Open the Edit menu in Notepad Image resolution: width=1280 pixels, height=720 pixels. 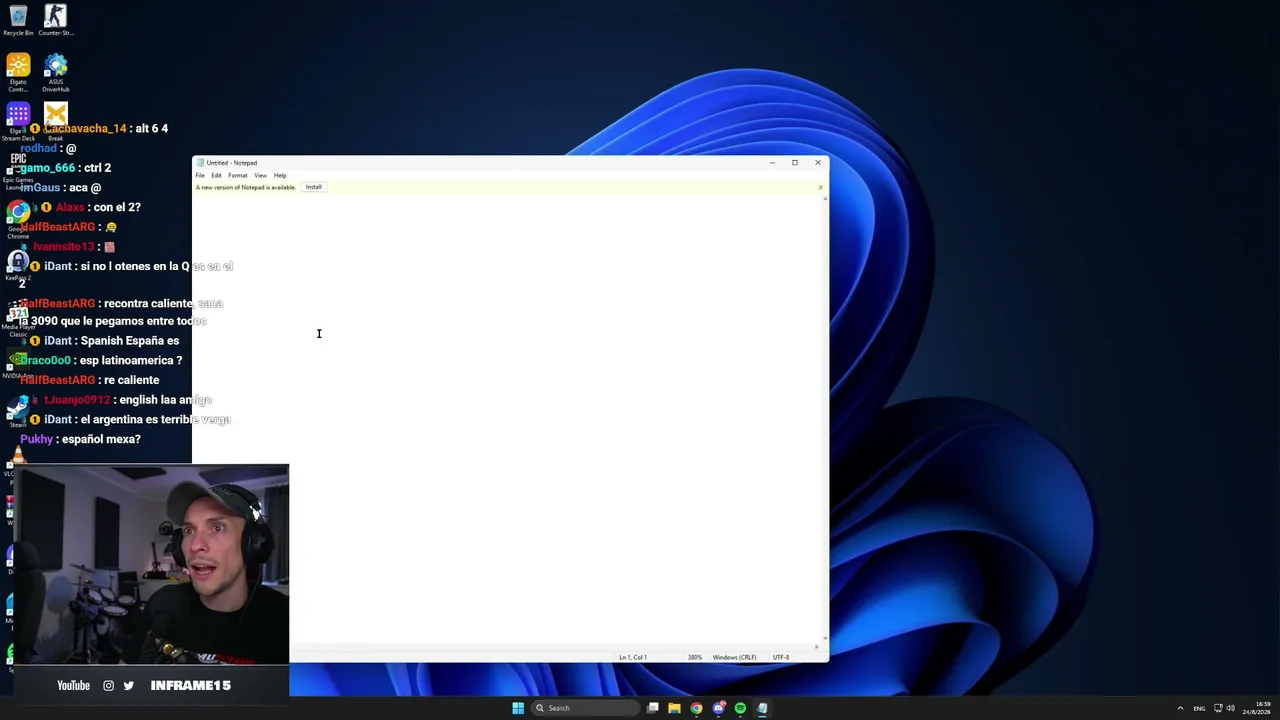(x=216, y=175)
